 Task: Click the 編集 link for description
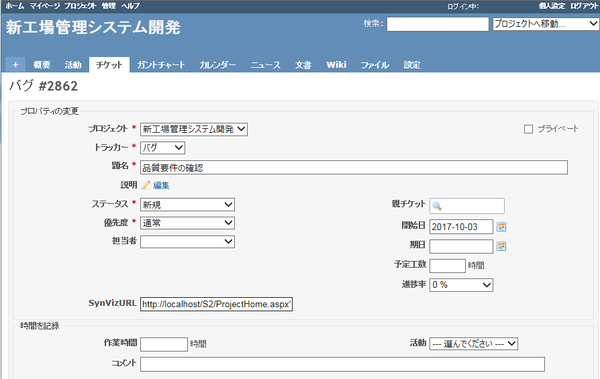[x=161, y=186]
